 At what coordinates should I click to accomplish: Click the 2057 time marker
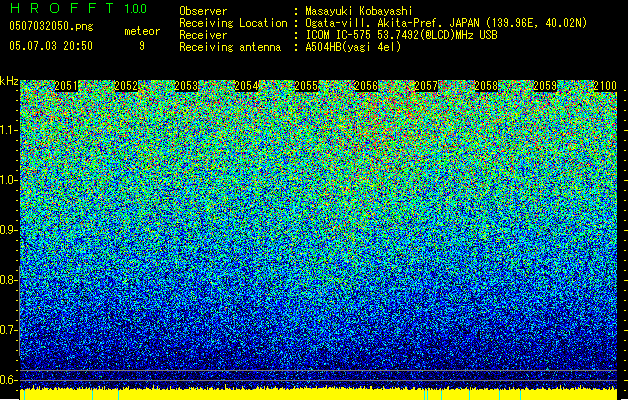426,86
